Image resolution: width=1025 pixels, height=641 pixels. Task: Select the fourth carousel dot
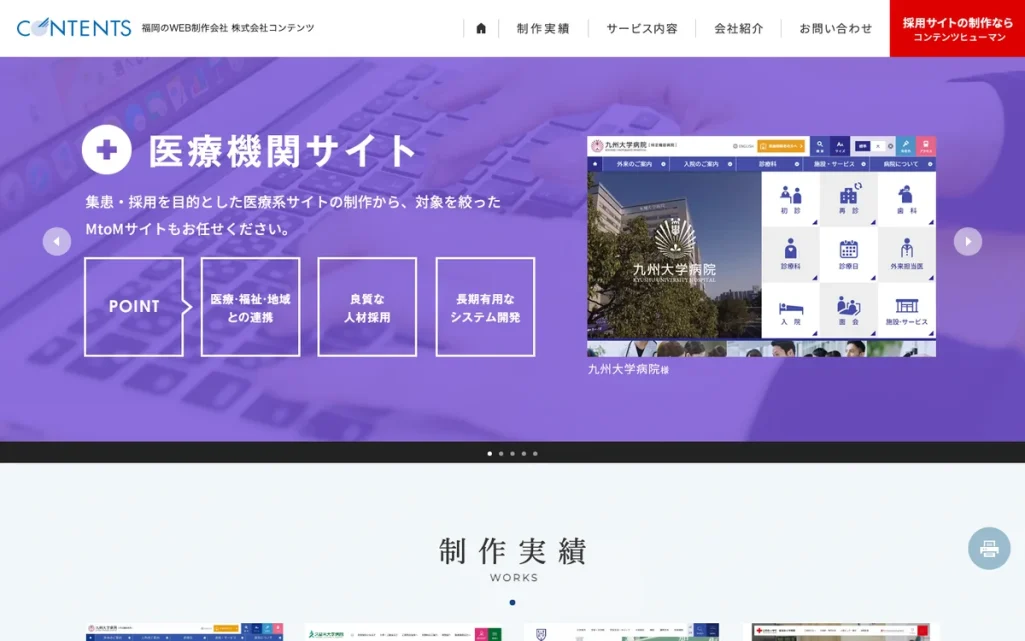coord(524,453)
